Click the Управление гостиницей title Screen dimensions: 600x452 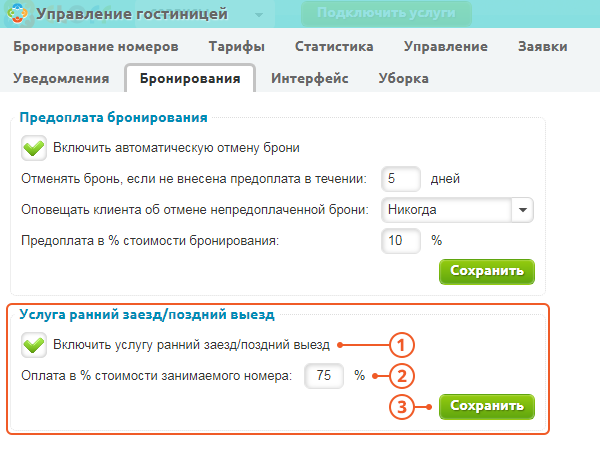point(132,14)
